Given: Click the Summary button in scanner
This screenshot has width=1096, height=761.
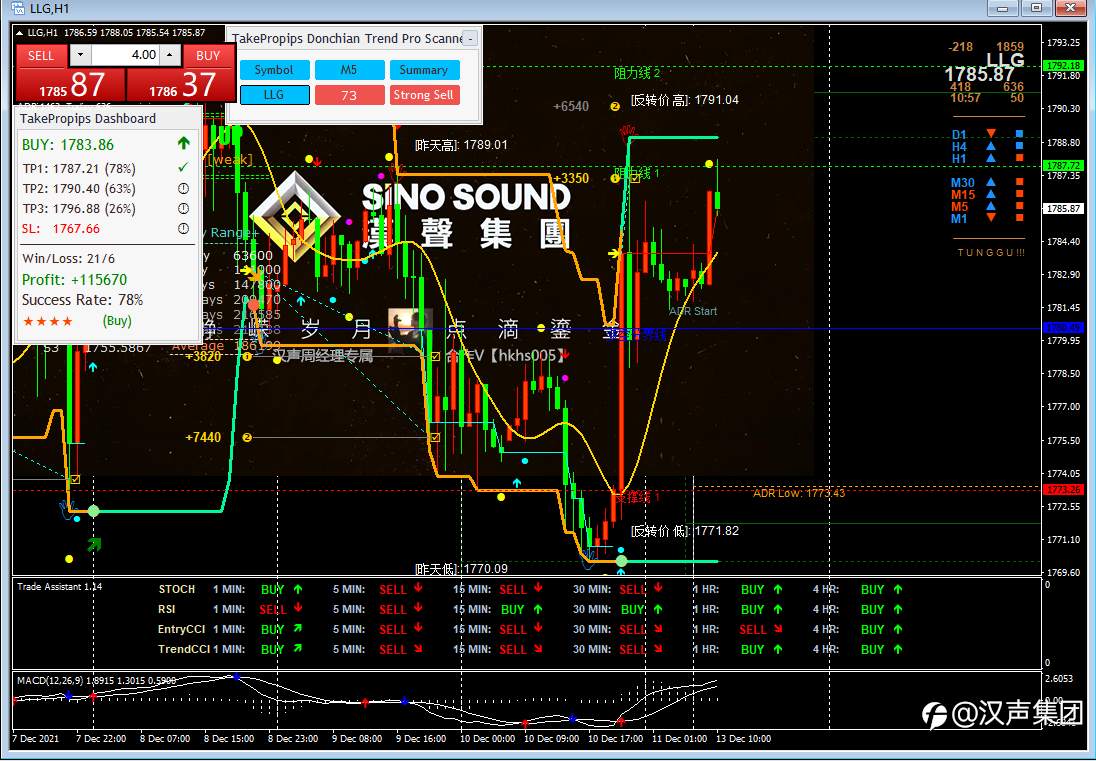Looking at the screenshot, I should [x=424, y=70].
